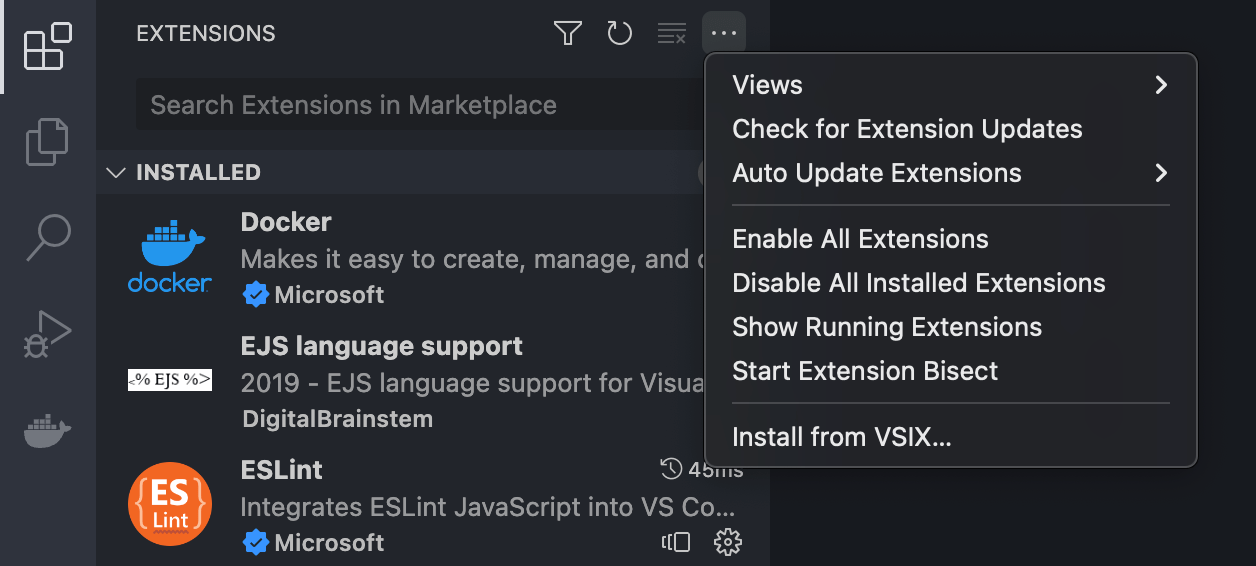The image size is (1256, 566).
Task: Collapse the INSTALLED section
Action: click(116, 172)
